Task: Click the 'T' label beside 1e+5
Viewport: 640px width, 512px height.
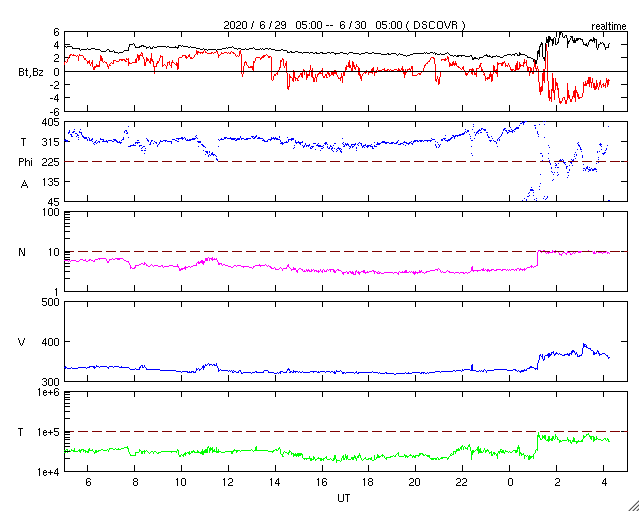Action: pyautogui.click(x=21, y=432)
